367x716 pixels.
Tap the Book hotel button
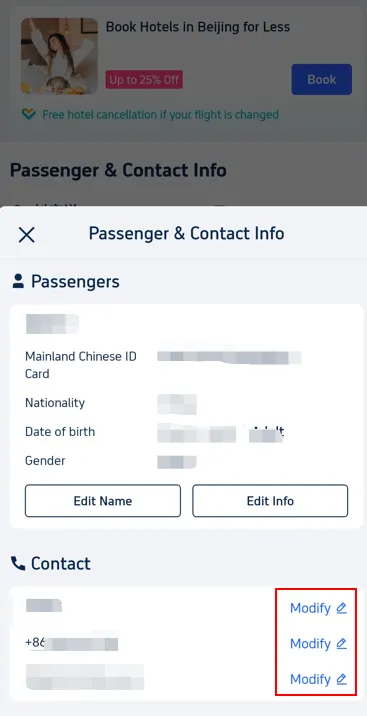pyautogui.click(x=321, y=79)
